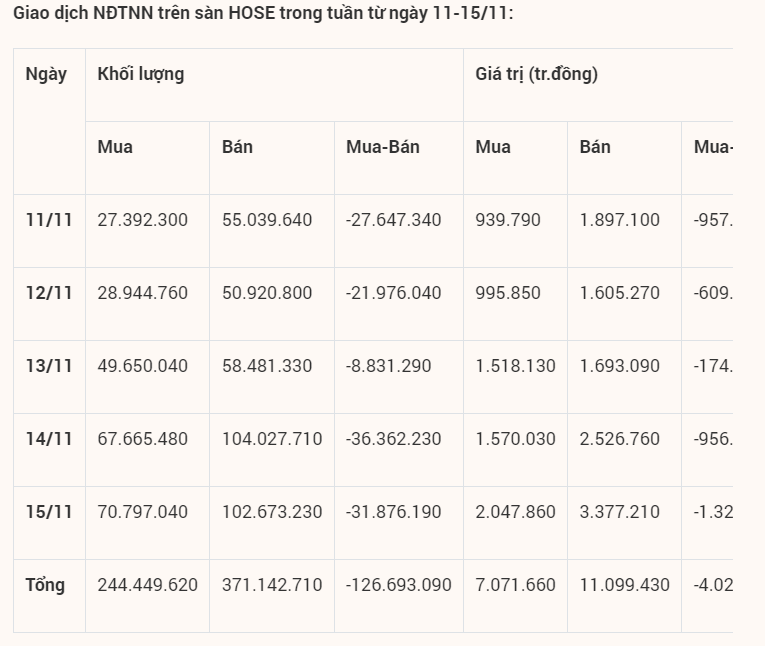Click the Khối lượng header cell
765x646 pixels.
point(141,74)
